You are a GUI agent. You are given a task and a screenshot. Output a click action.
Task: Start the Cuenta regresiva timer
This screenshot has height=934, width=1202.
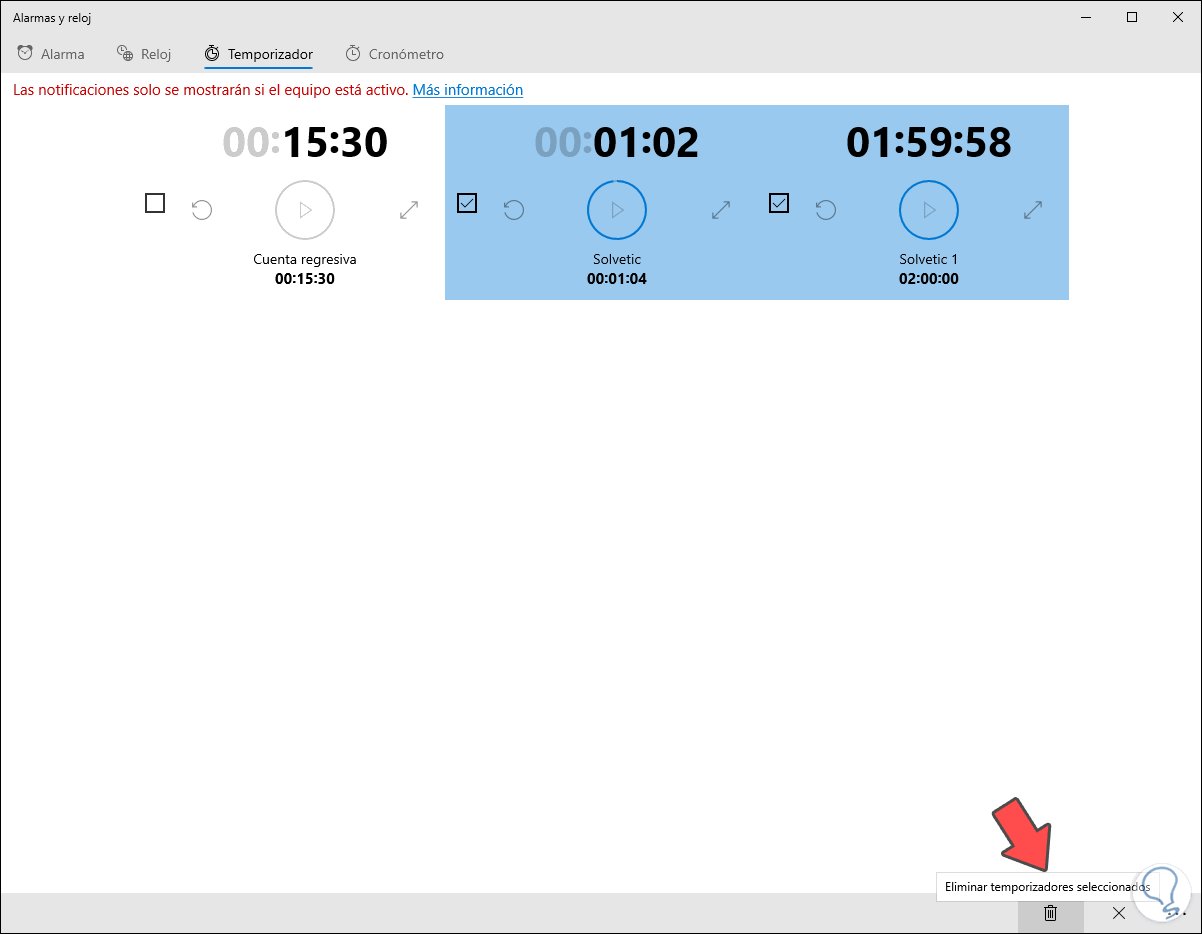304,210
